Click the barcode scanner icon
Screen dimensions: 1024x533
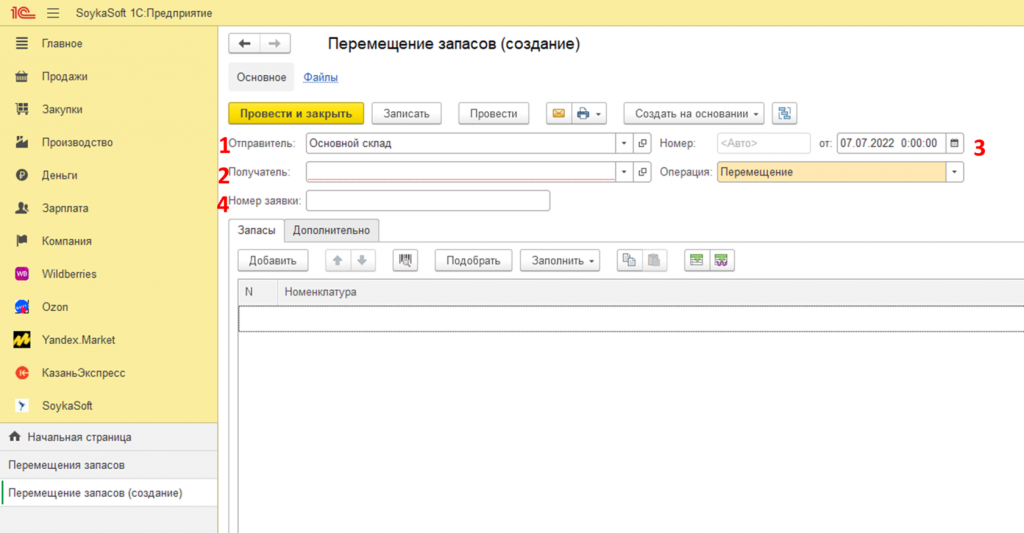click(x=405, y=261)
